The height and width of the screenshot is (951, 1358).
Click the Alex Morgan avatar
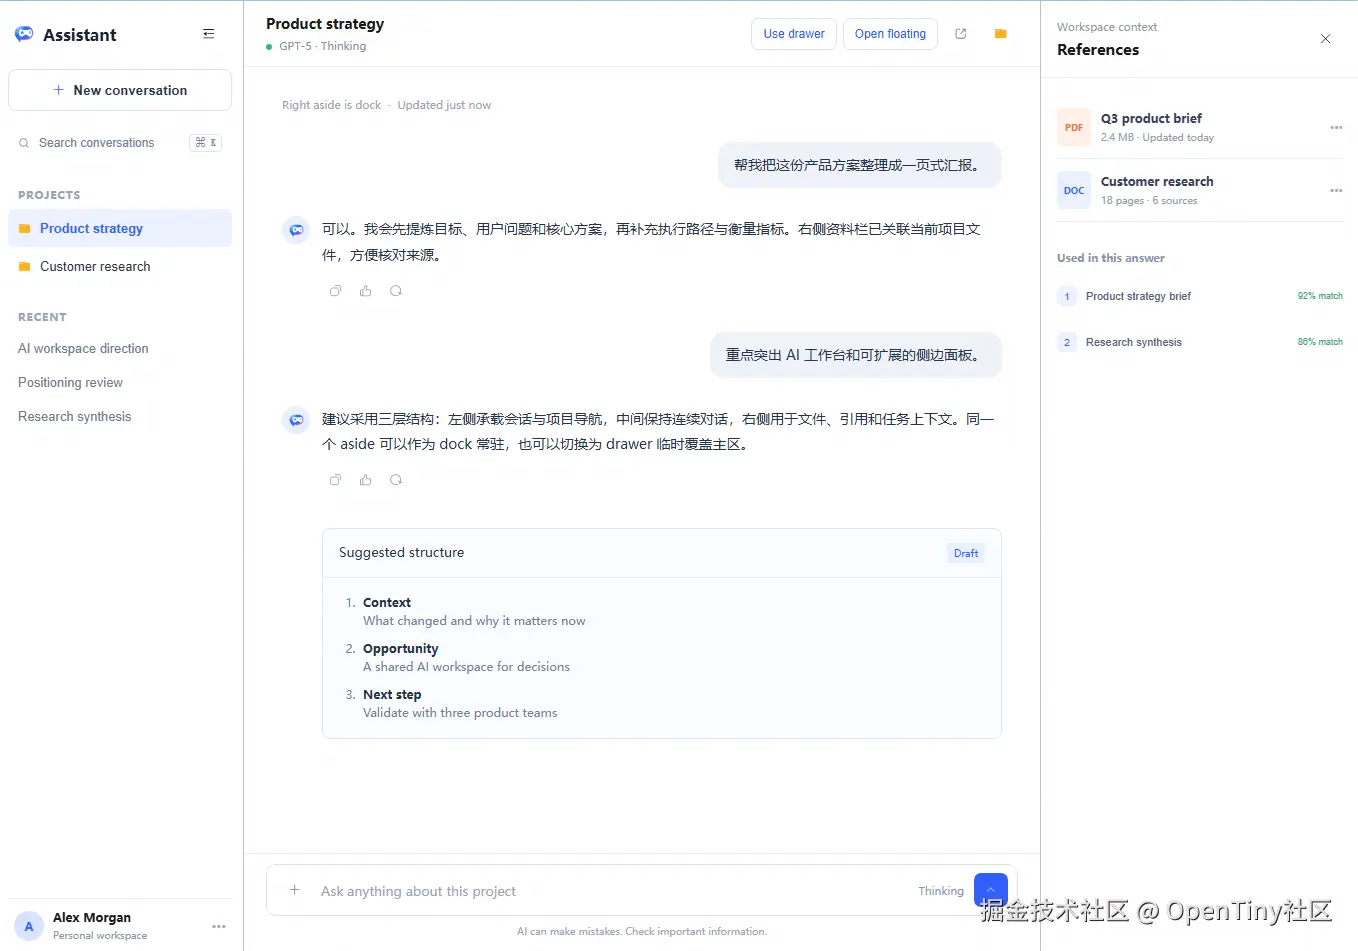pos(29,926)
